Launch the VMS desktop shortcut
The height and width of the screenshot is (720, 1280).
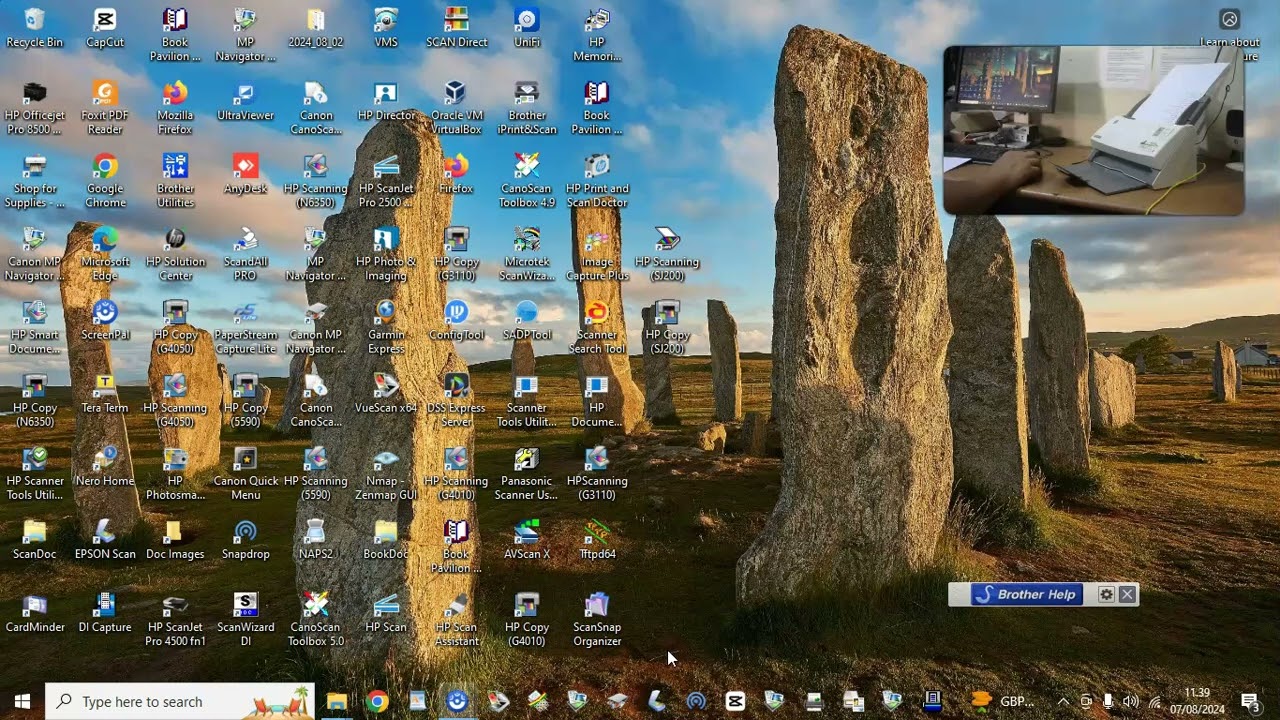click(x=386, y=28)
